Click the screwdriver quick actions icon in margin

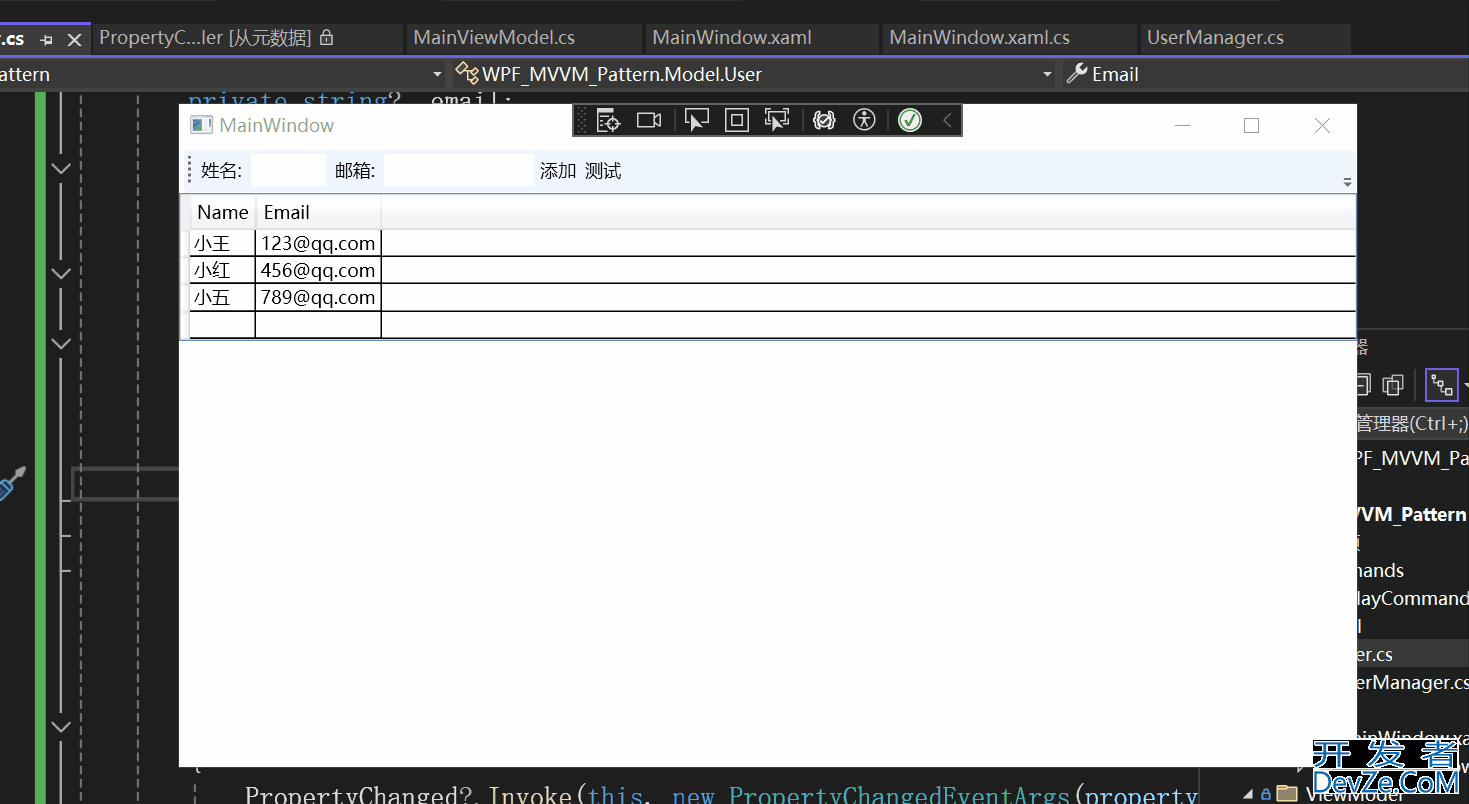[x=11, y=483]
